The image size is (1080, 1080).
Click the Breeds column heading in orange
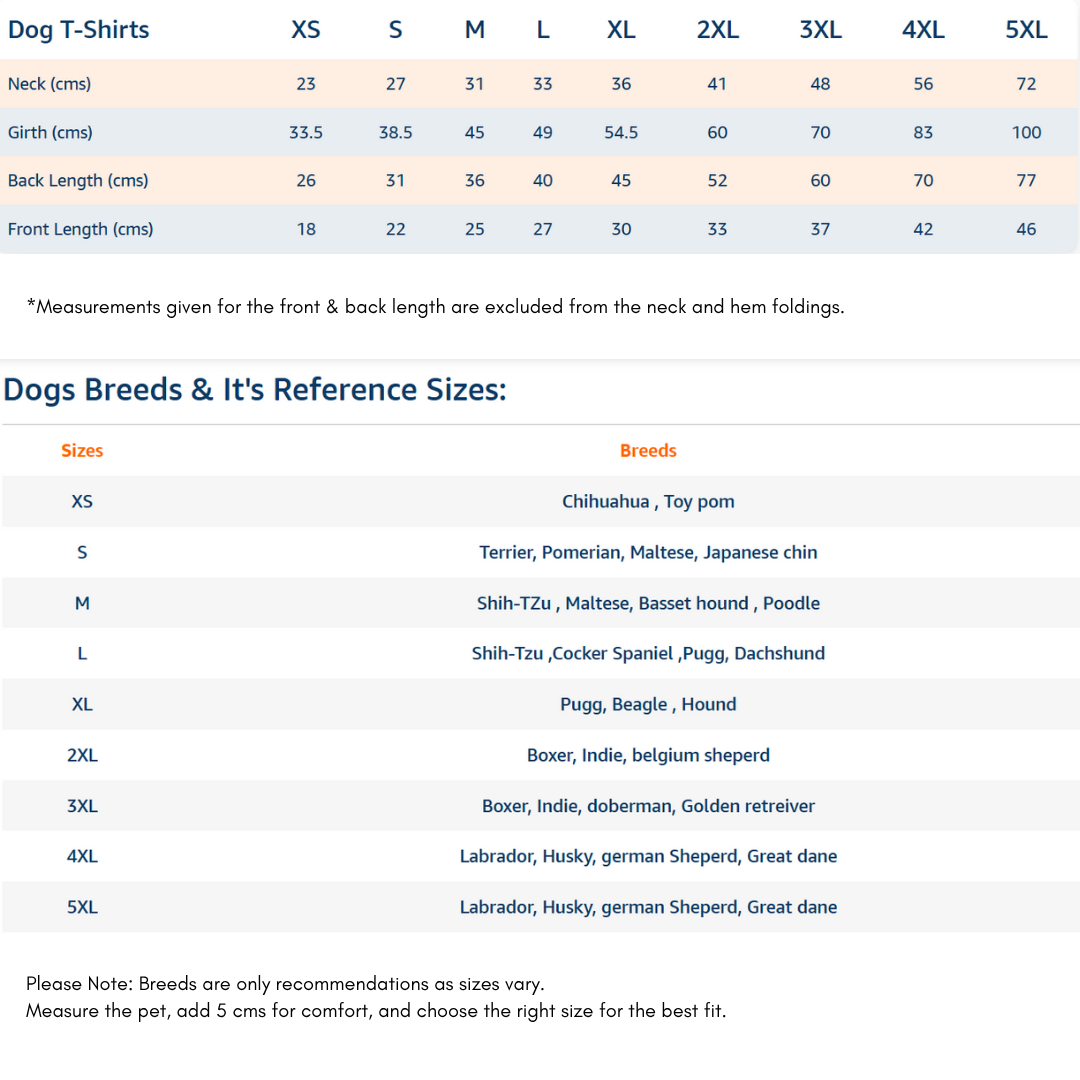(648, 451)
